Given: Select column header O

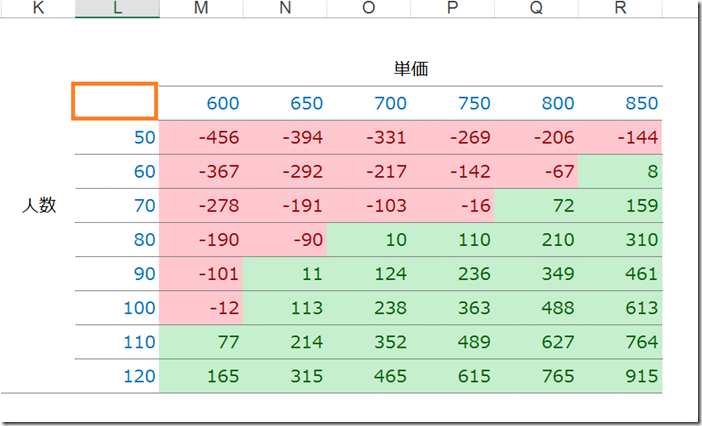Looking at the screenshot, I should tap(368, 9).
